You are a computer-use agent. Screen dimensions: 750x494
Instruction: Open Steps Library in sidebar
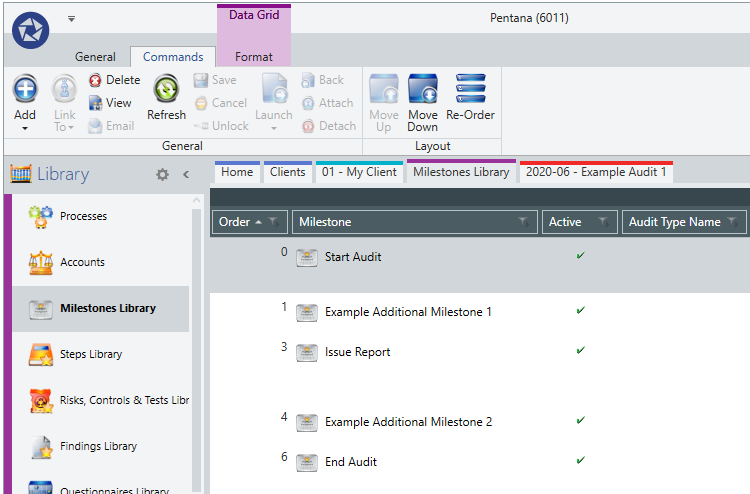point(100,354)
